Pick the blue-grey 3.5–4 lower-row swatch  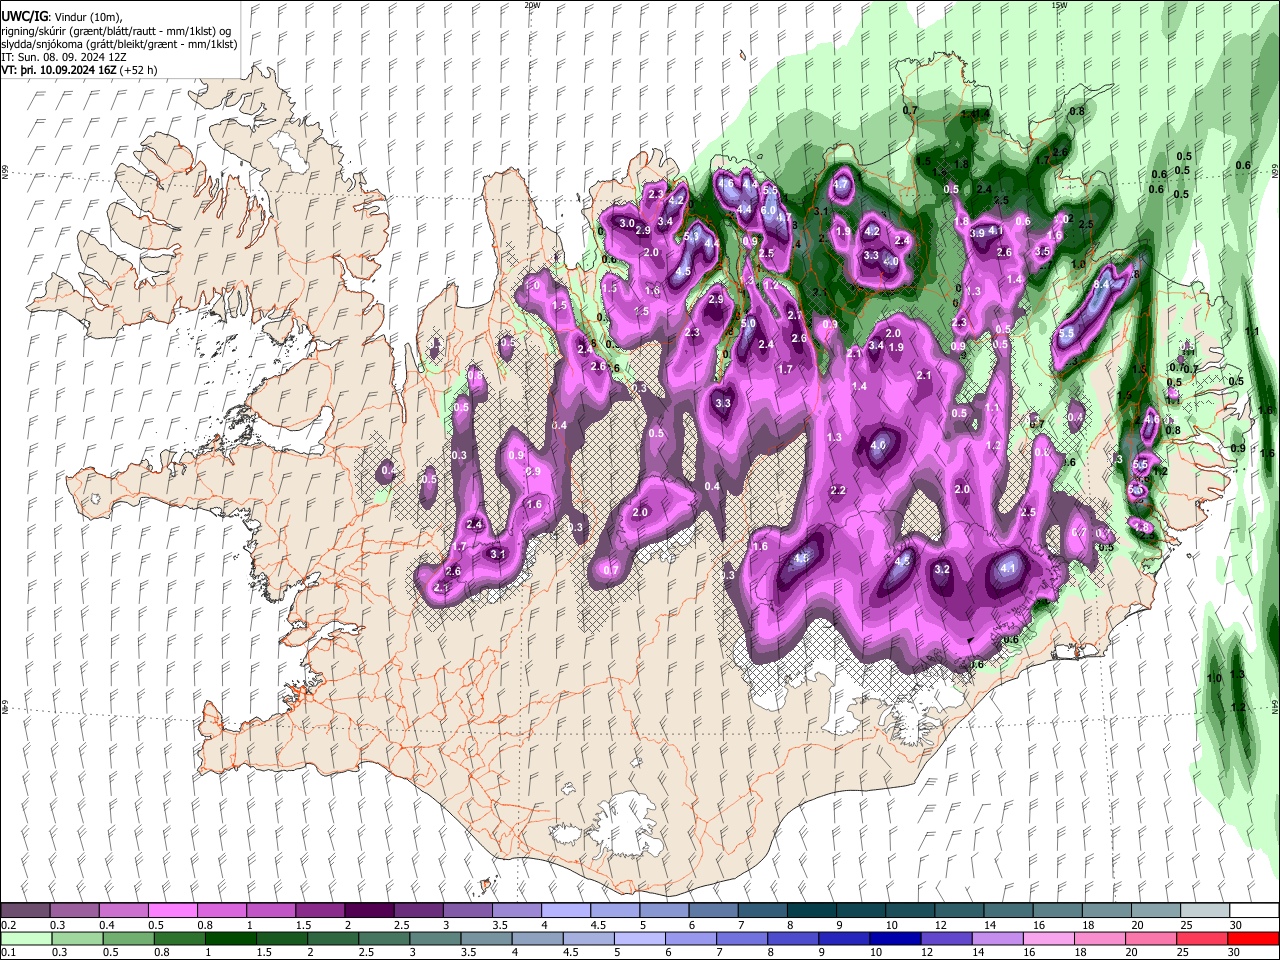pyautogui.click(x=486, y=938)
